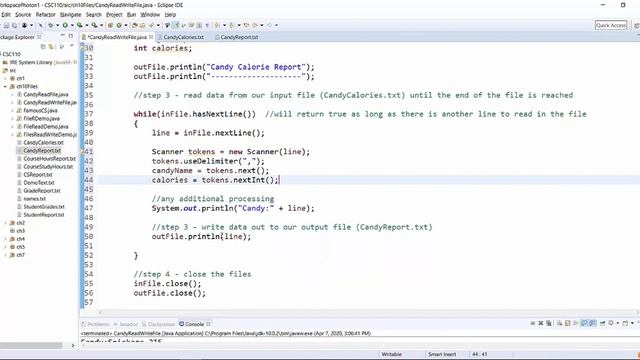Switch to the CandyReport.txt editor tab
This screenshot has height=360, width=640.
click(x=239, y=37)
